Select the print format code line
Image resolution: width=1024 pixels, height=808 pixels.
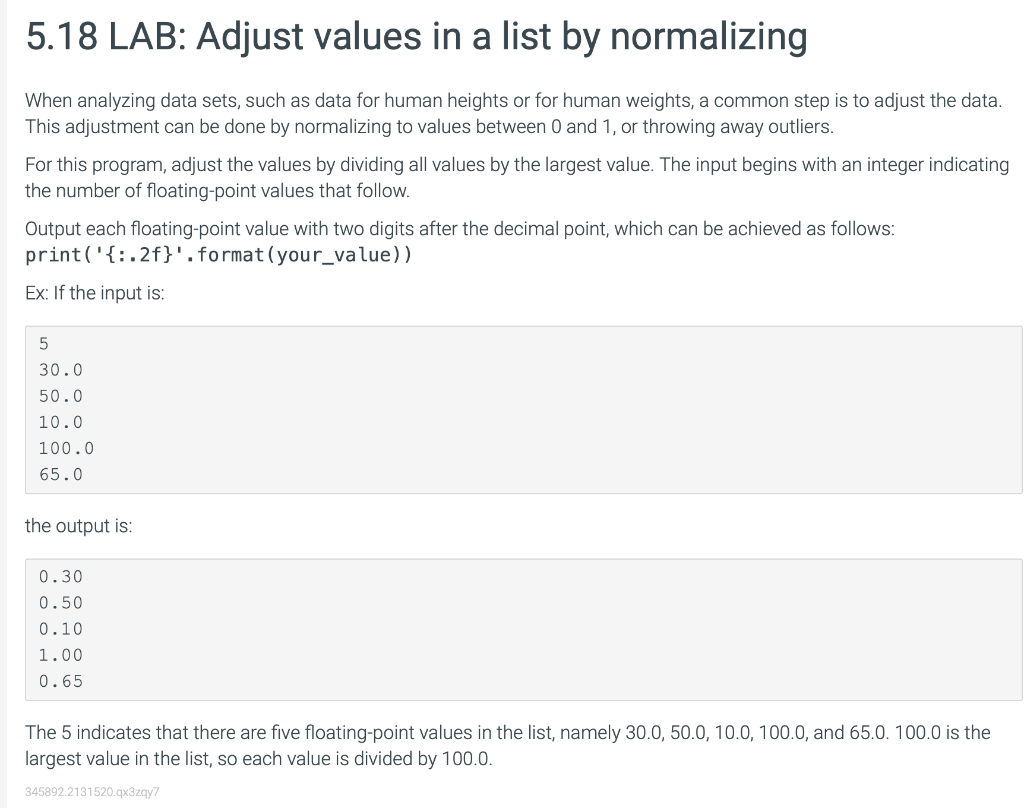[x=219, y=255]
